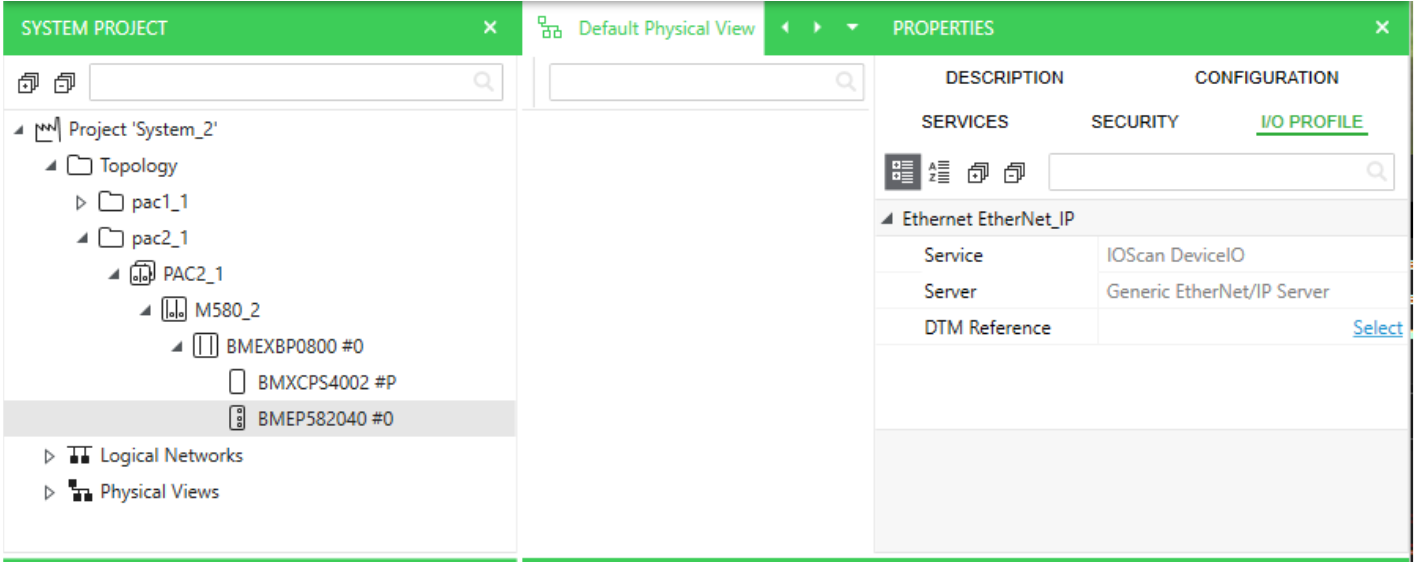Open the Services tab
Image resolution: width=1417 pixels, height=563 pixels.
pyautogui.click(x=964, y=121)
